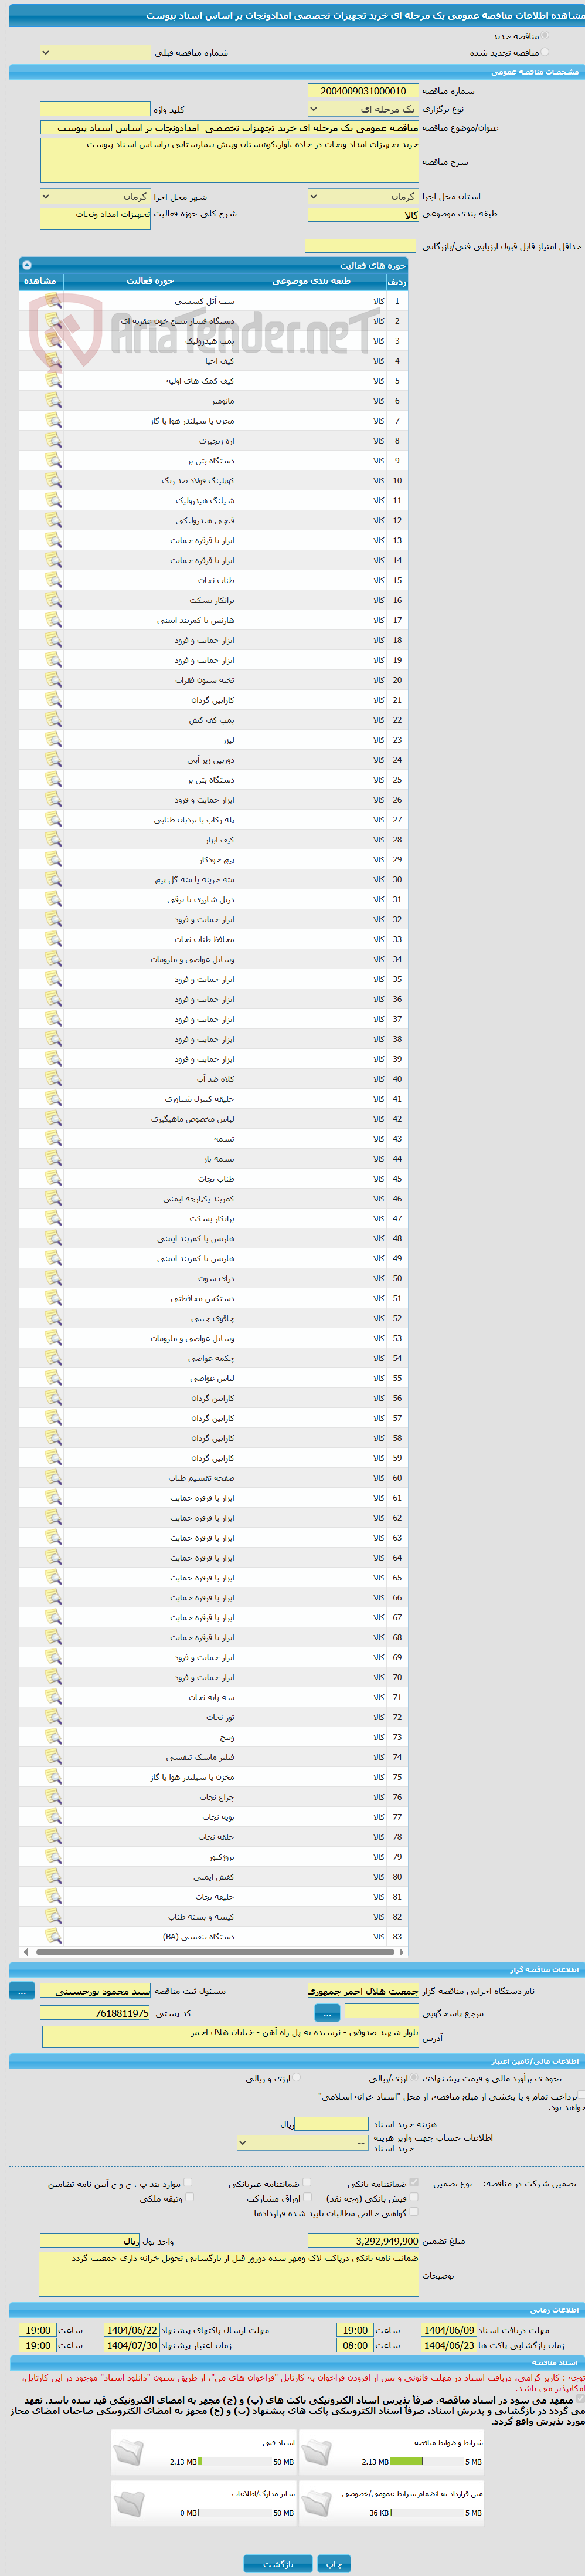
Task: Click ellipsis button next to مسئول ثبت مناقصه
Action: pyautogui.click(x=22, y=1991)
